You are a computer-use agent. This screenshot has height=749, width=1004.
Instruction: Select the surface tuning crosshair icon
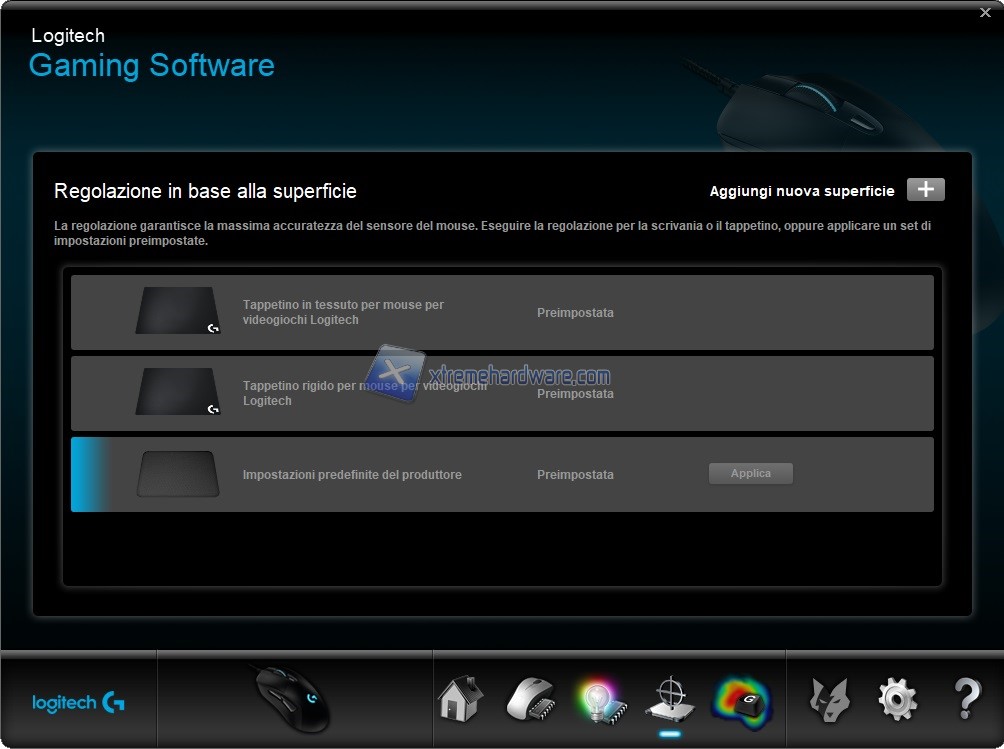[x=669, y=699]
